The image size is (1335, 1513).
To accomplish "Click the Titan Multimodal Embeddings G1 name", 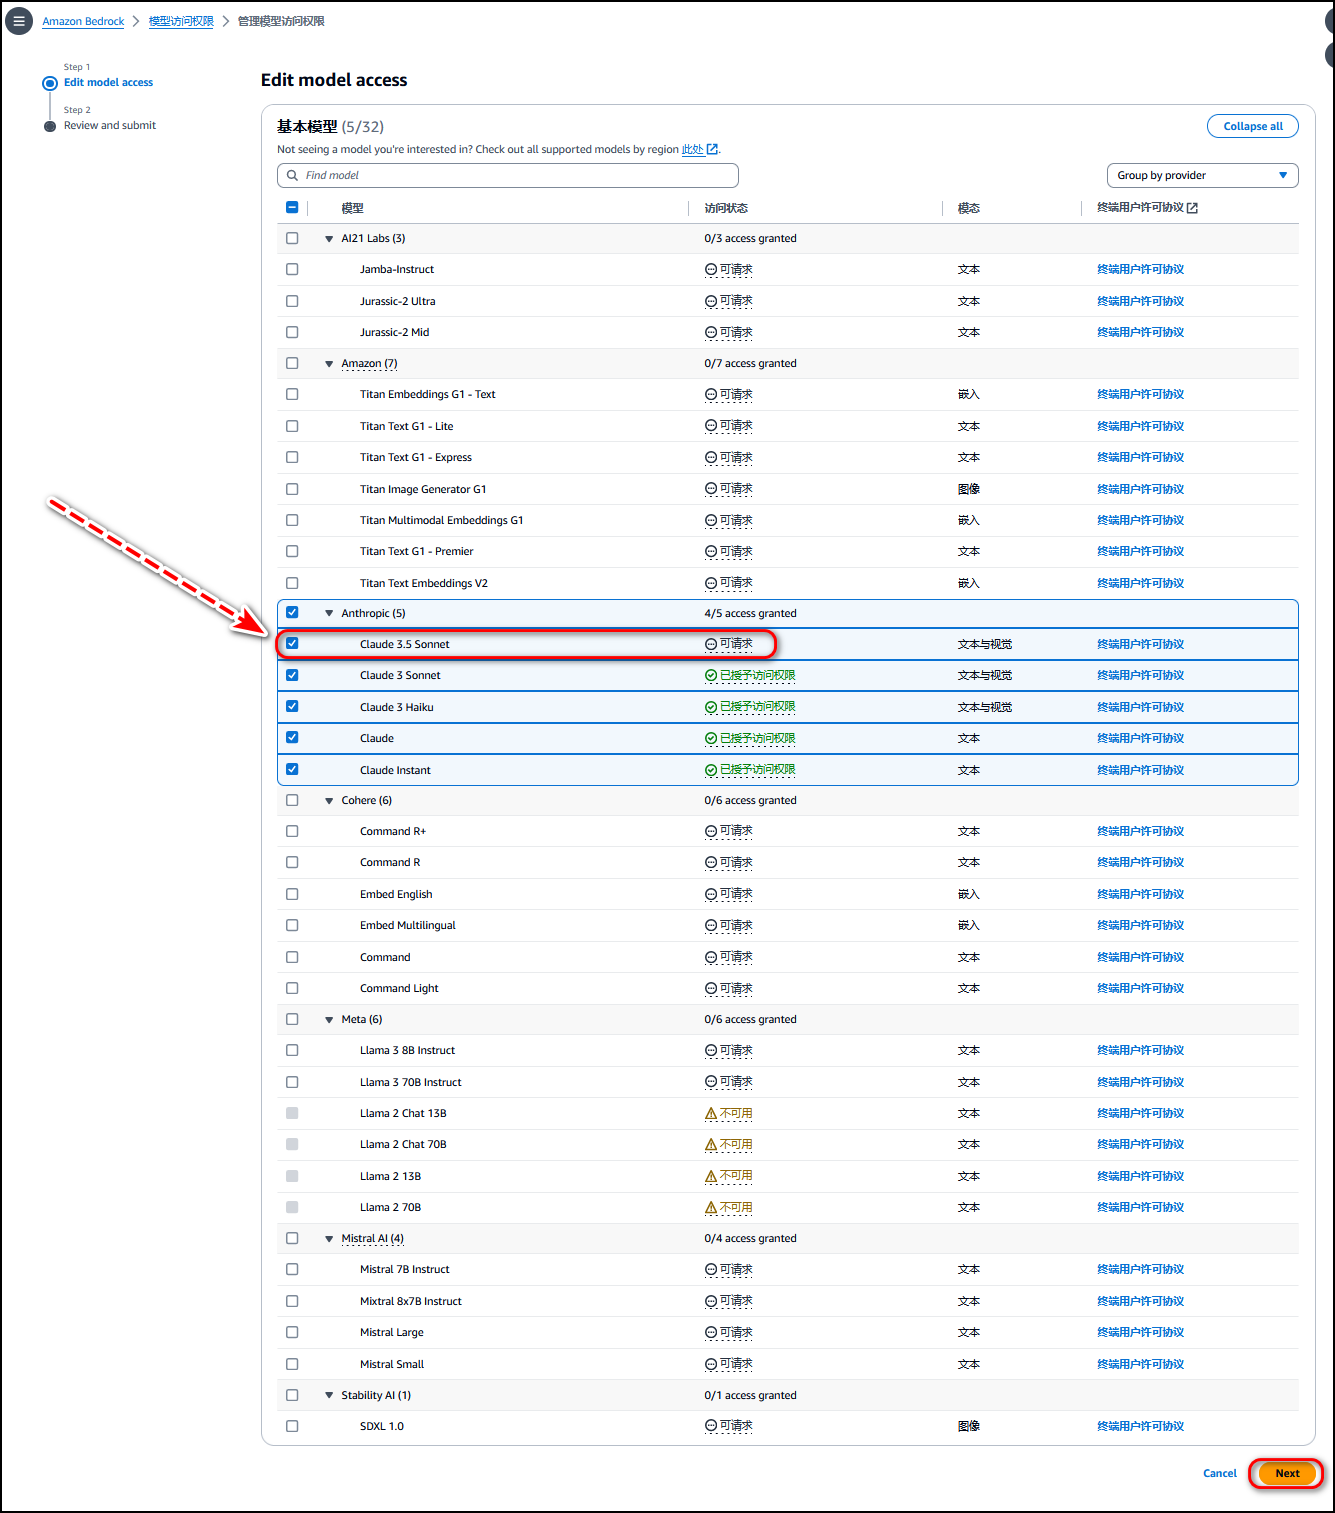I will pos(441,520).
